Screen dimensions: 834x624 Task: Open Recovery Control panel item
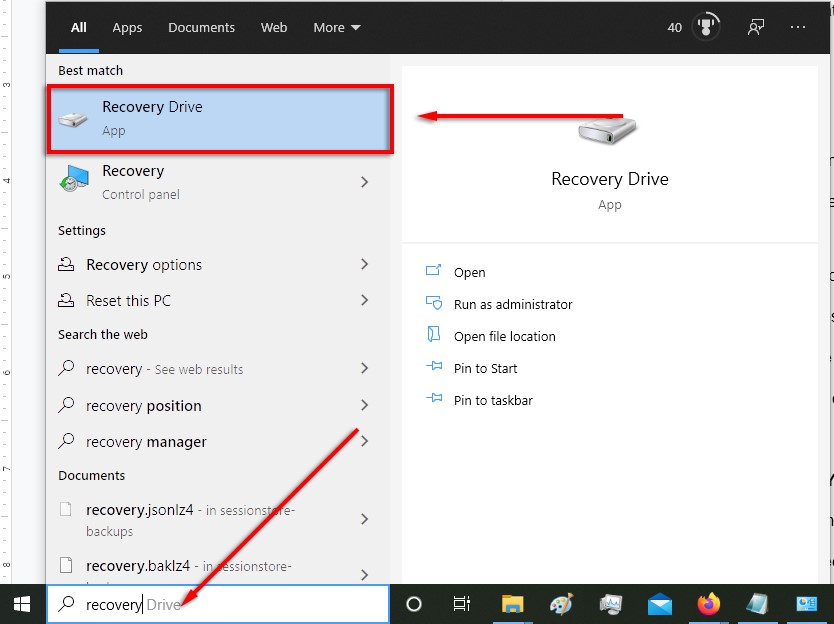tap(133, 182)
